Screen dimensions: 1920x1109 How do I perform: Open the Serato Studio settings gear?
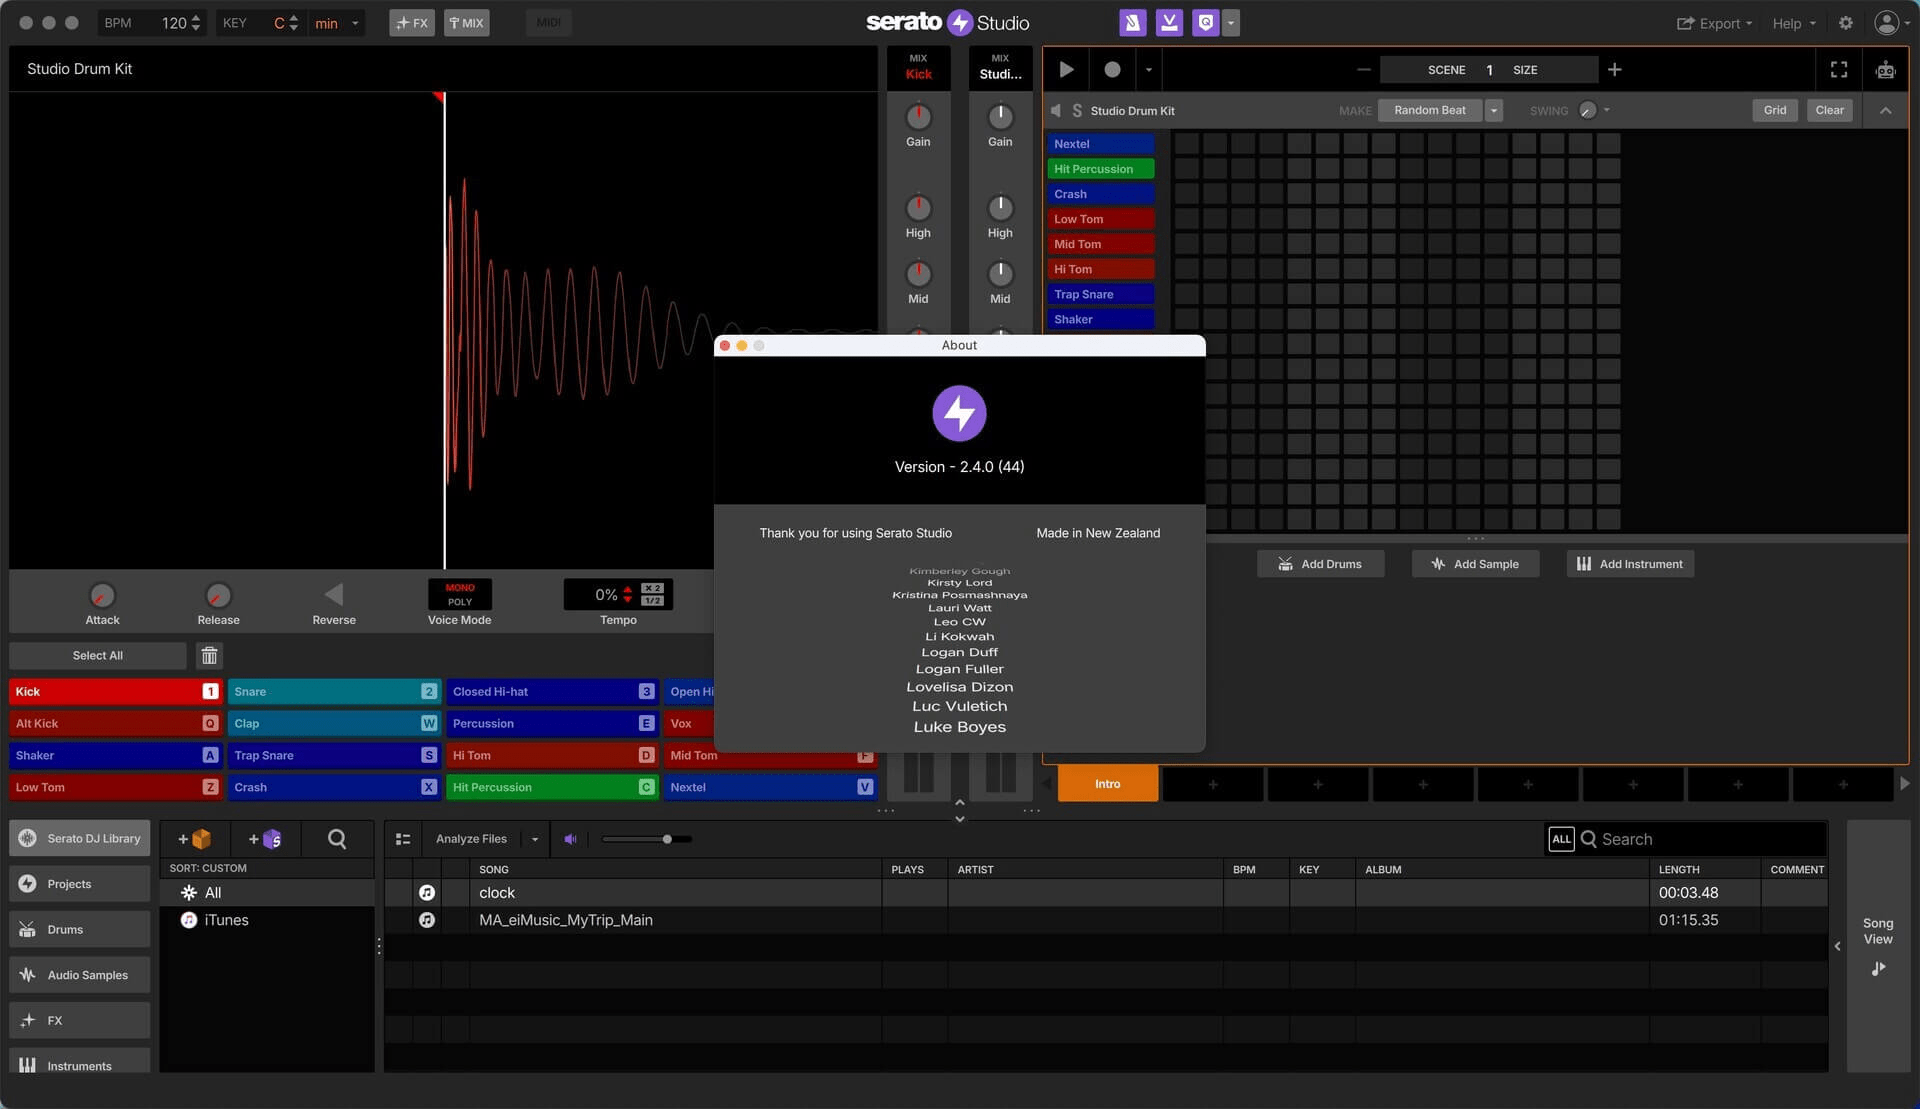tap(1846, 22)
